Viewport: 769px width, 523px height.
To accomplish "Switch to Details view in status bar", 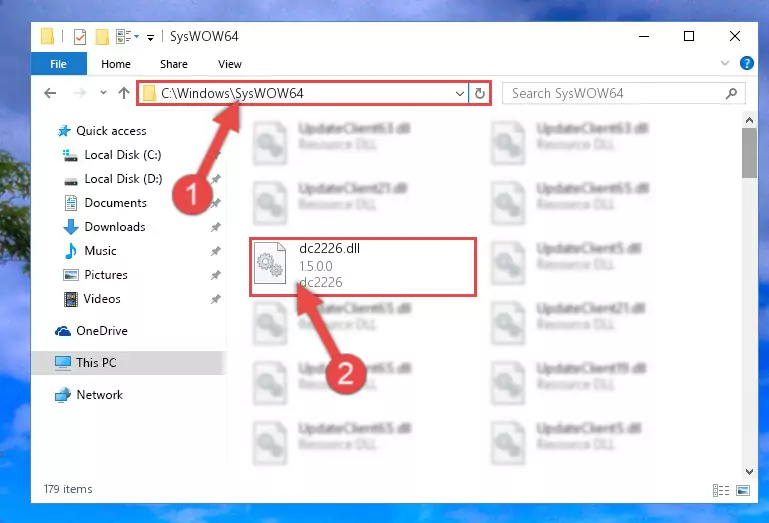I will click(720, 490).
